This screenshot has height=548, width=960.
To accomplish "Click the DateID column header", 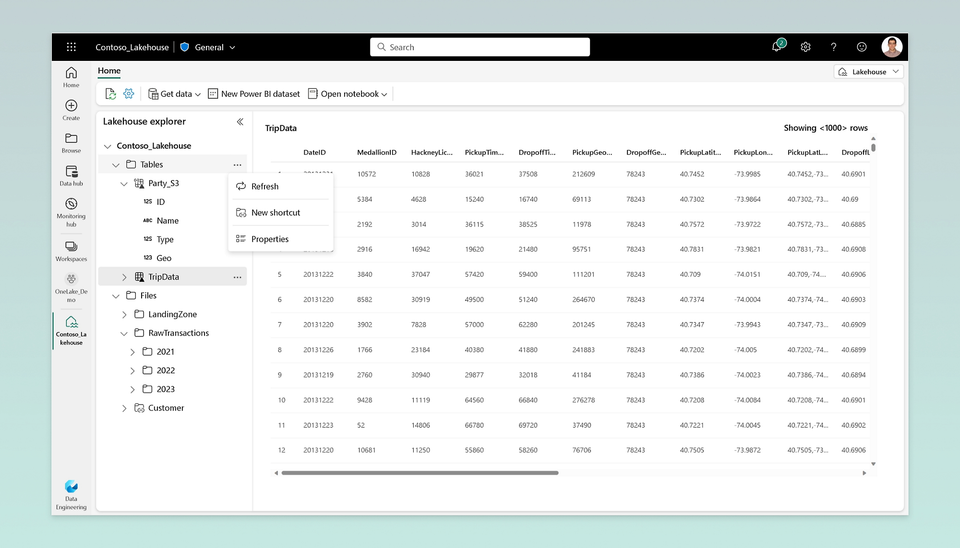I will coord(315,152).
